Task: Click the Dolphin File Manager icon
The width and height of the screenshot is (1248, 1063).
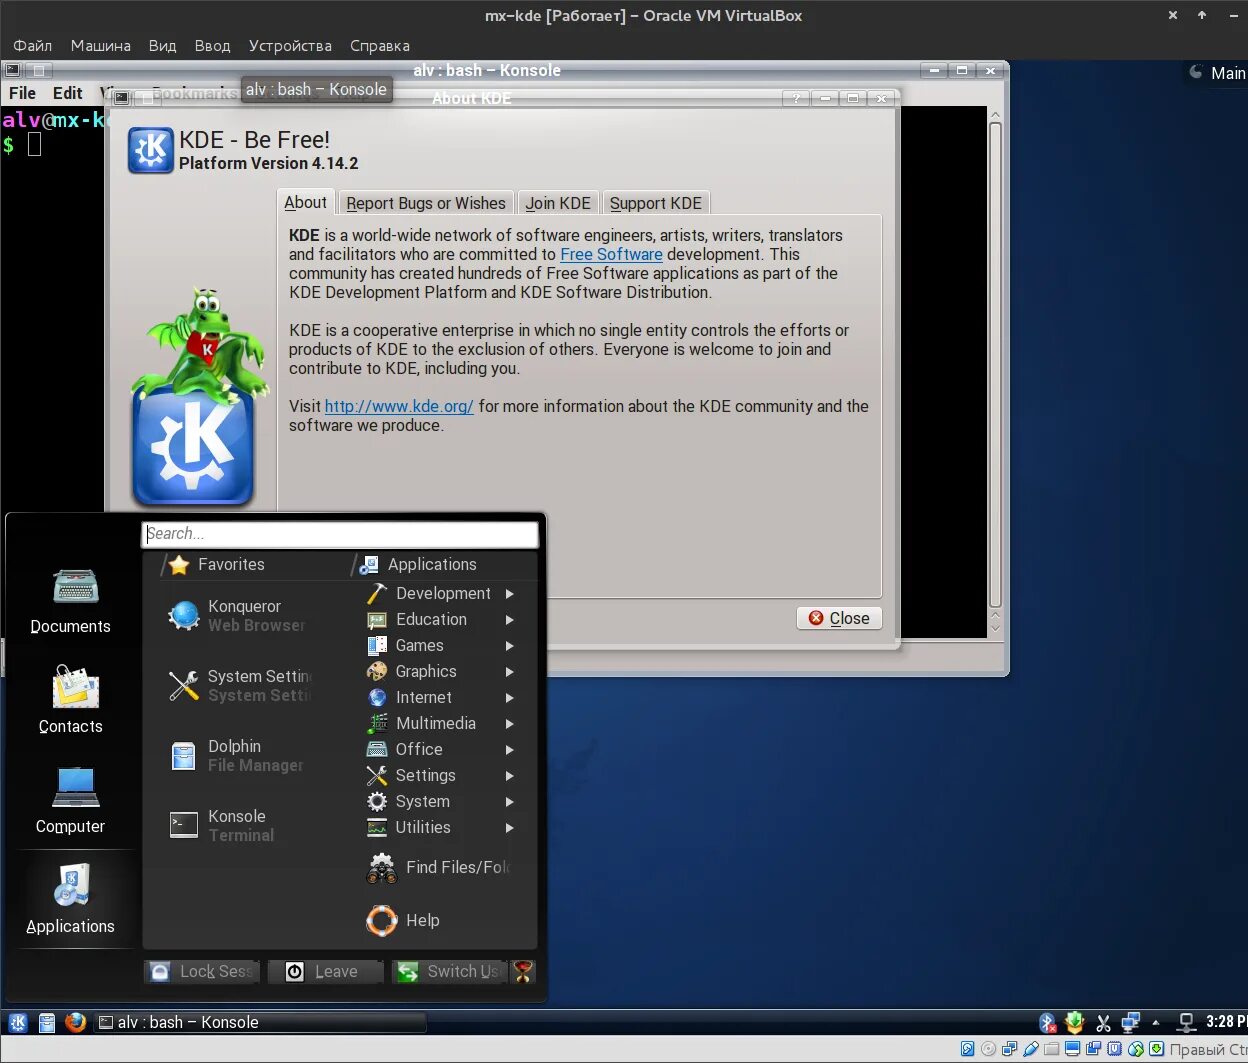Action: click(183, 756)
